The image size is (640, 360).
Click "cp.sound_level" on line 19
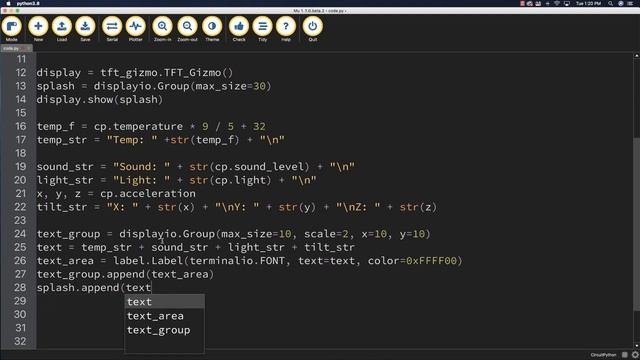(260, 167)
